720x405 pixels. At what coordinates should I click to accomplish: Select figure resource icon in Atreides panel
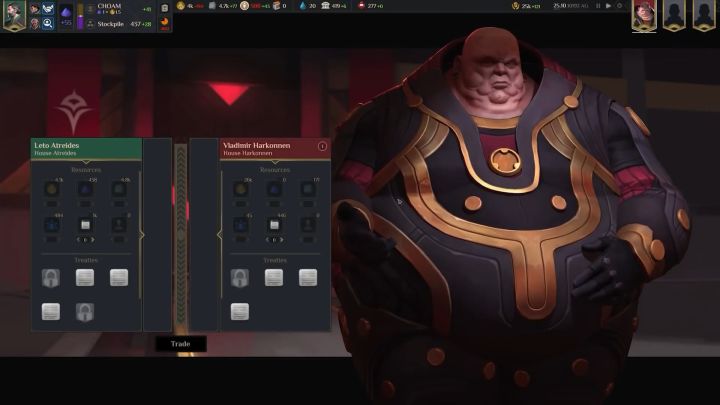point(119,225)
